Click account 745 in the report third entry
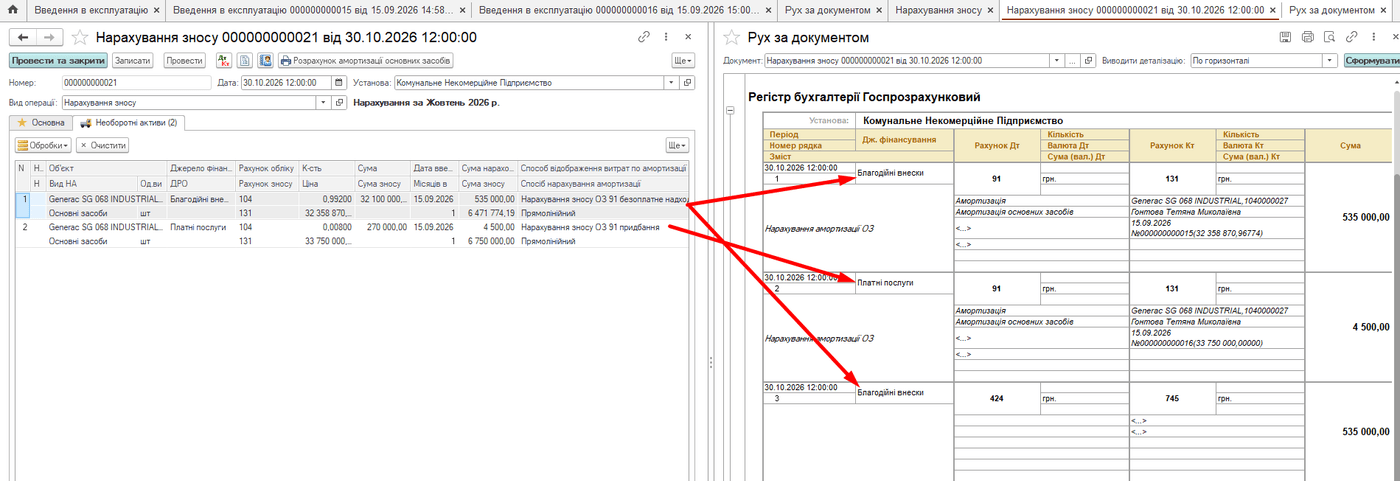1400x481 pixels. (1172, 398)
